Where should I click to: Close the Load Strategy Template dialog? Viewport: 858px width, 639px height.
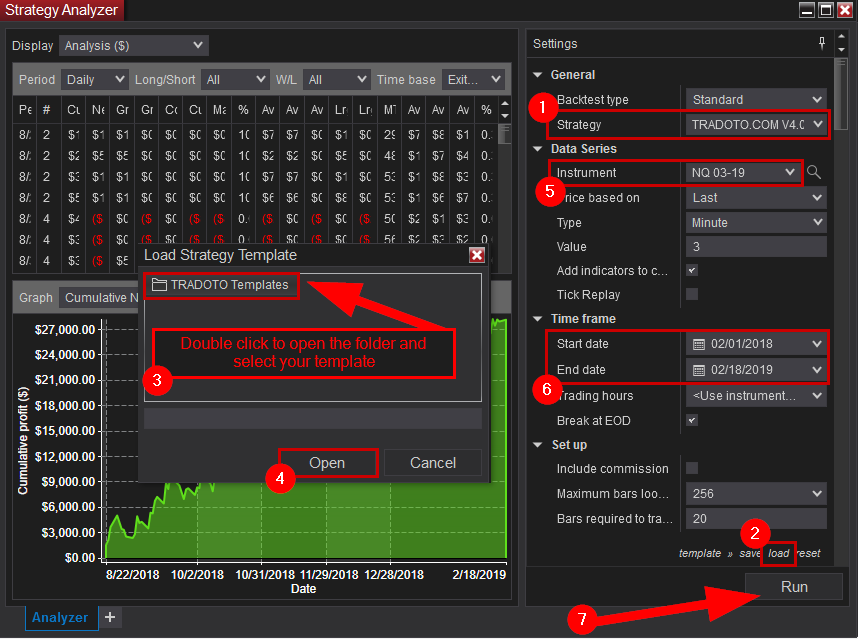(x=476, y=255)
